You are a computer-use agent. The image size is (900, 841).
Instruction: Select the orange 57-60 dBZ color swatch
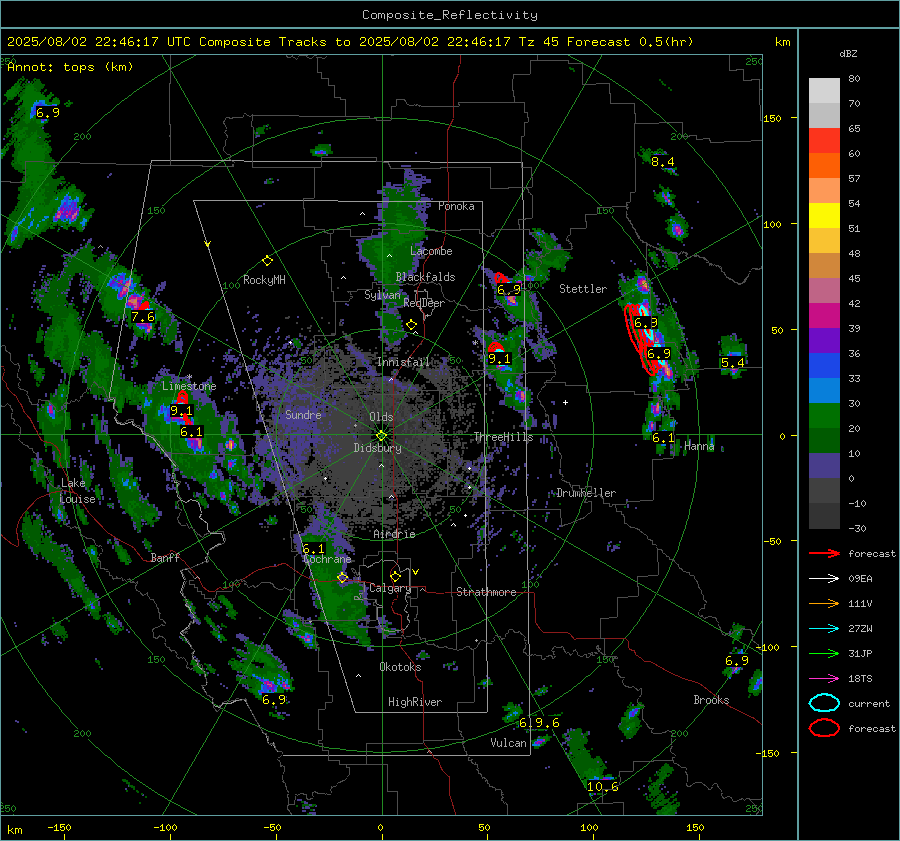pos(824,165)
